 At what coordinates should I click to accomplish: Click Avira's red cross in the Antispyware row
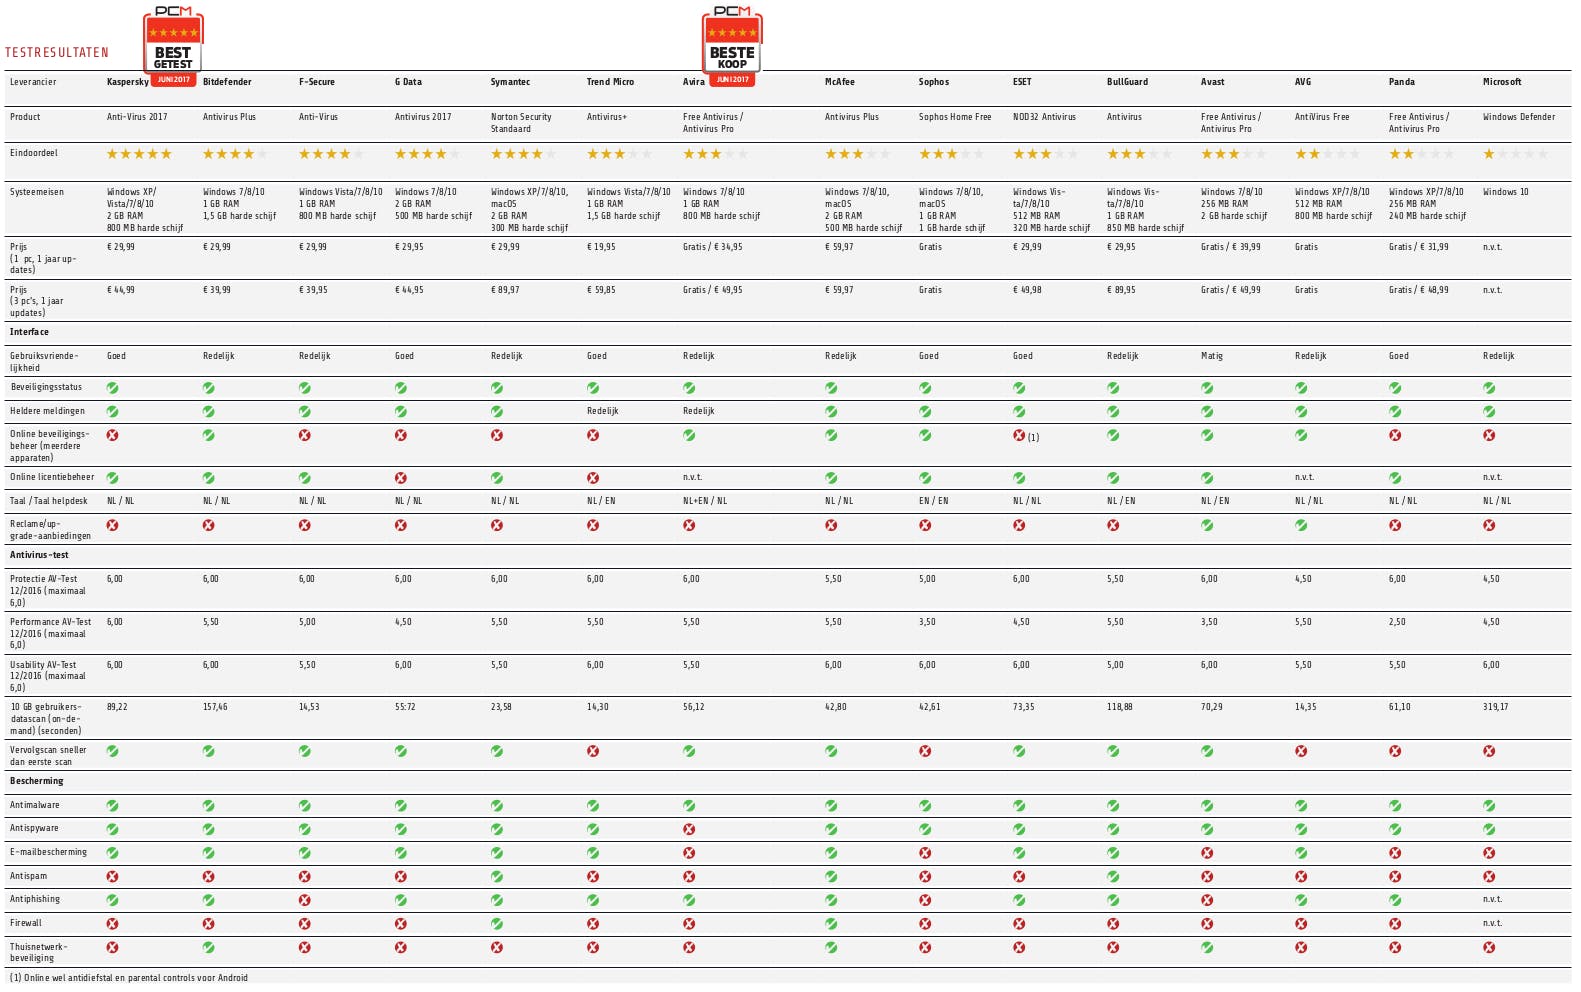(689, 829)
